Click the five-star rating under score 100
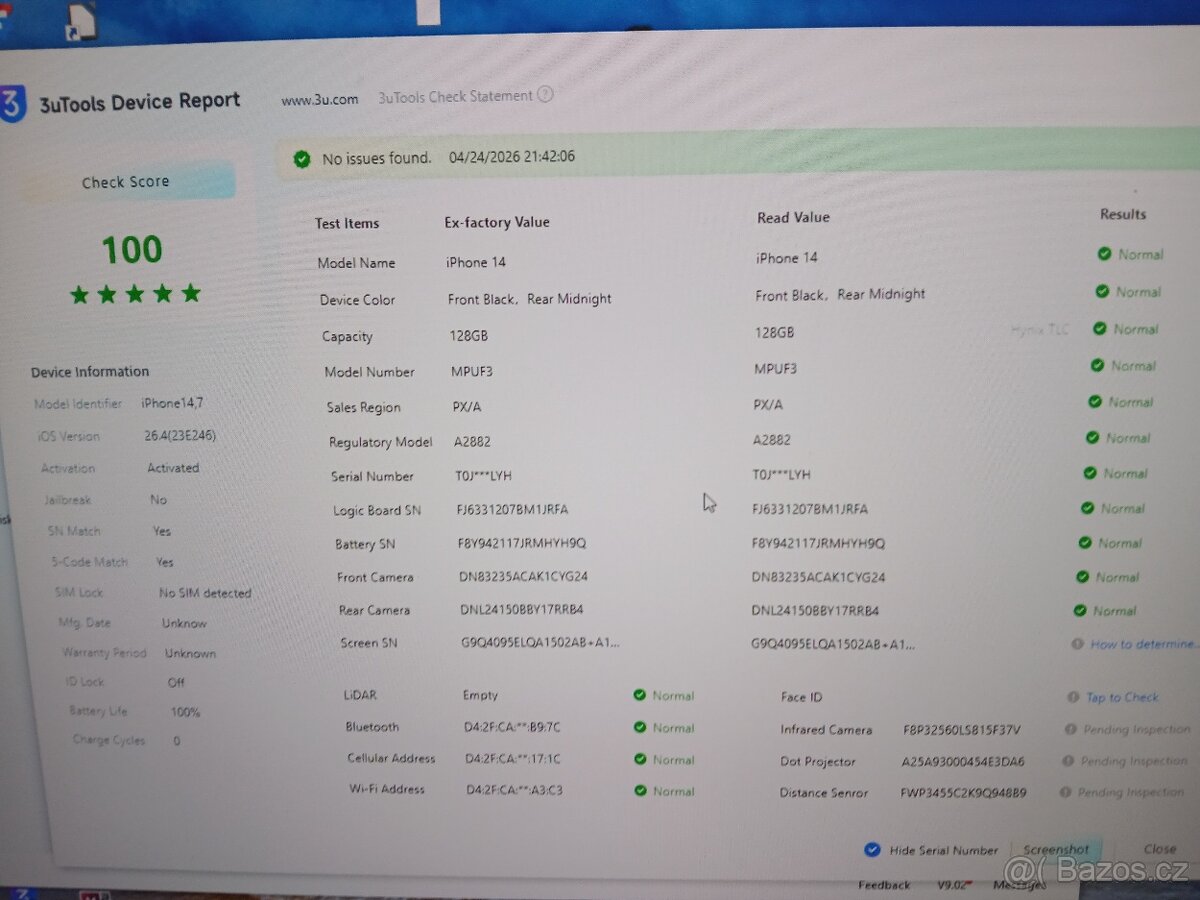 (135, 294)
